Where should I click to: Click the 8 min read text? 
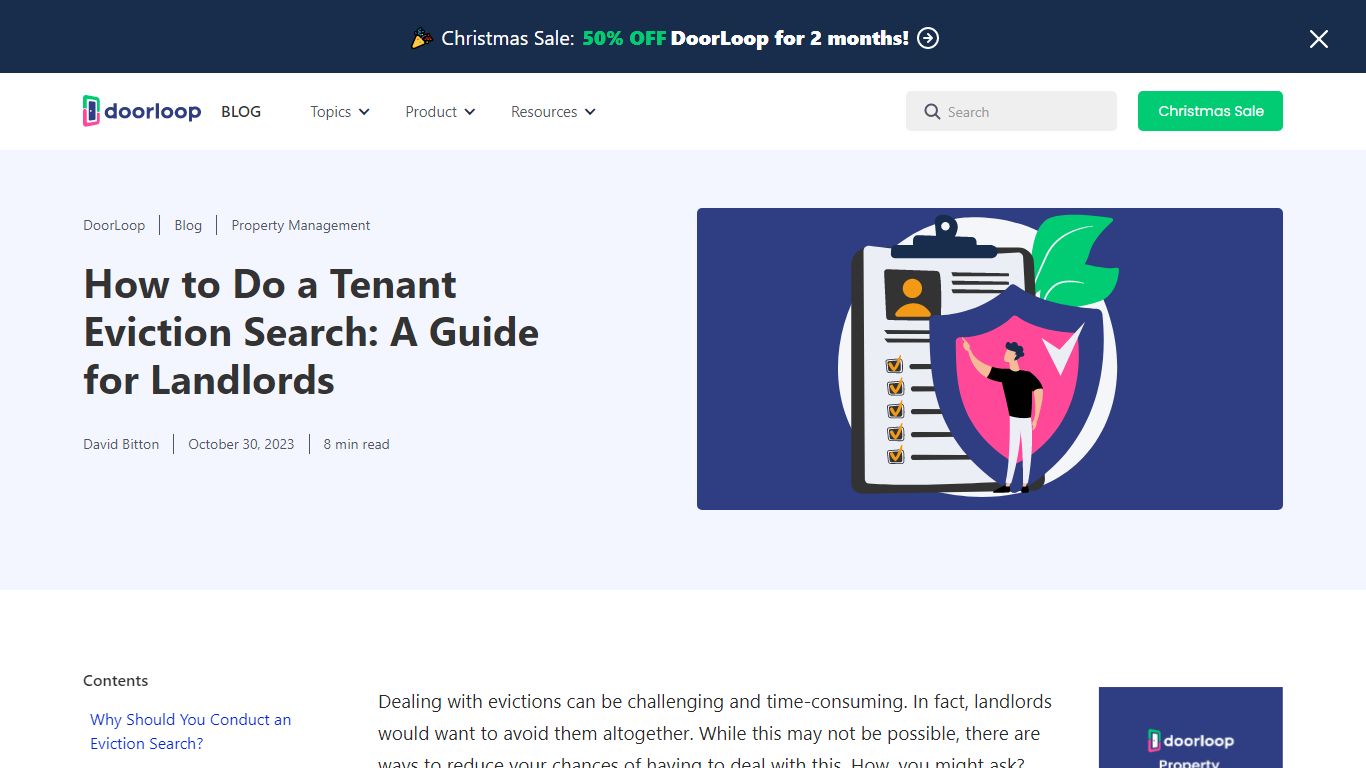pos(356,444)
